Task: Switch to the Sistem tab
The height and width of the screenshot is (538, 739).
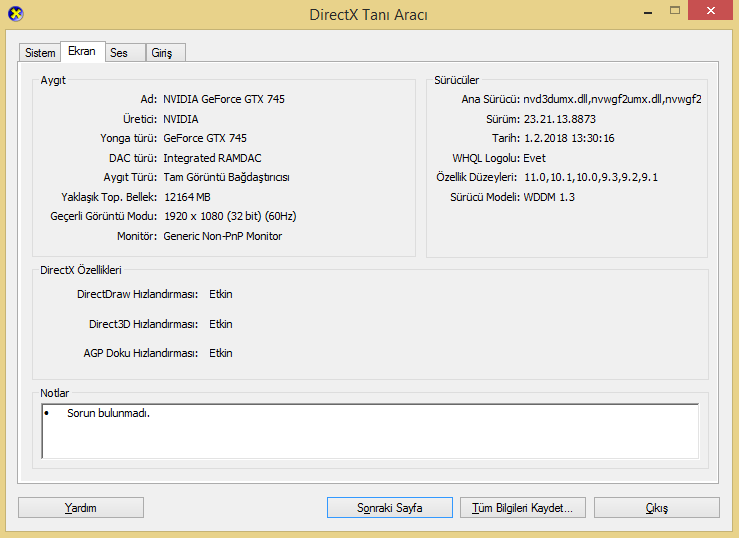Action: coord(40,53)
